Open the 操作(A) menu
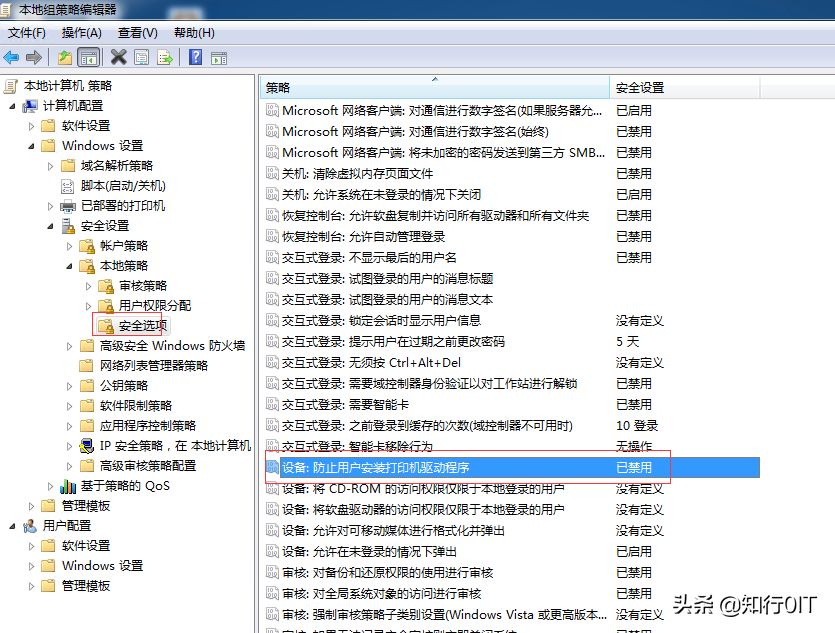835x633 pixels. (x=81, y=33)
